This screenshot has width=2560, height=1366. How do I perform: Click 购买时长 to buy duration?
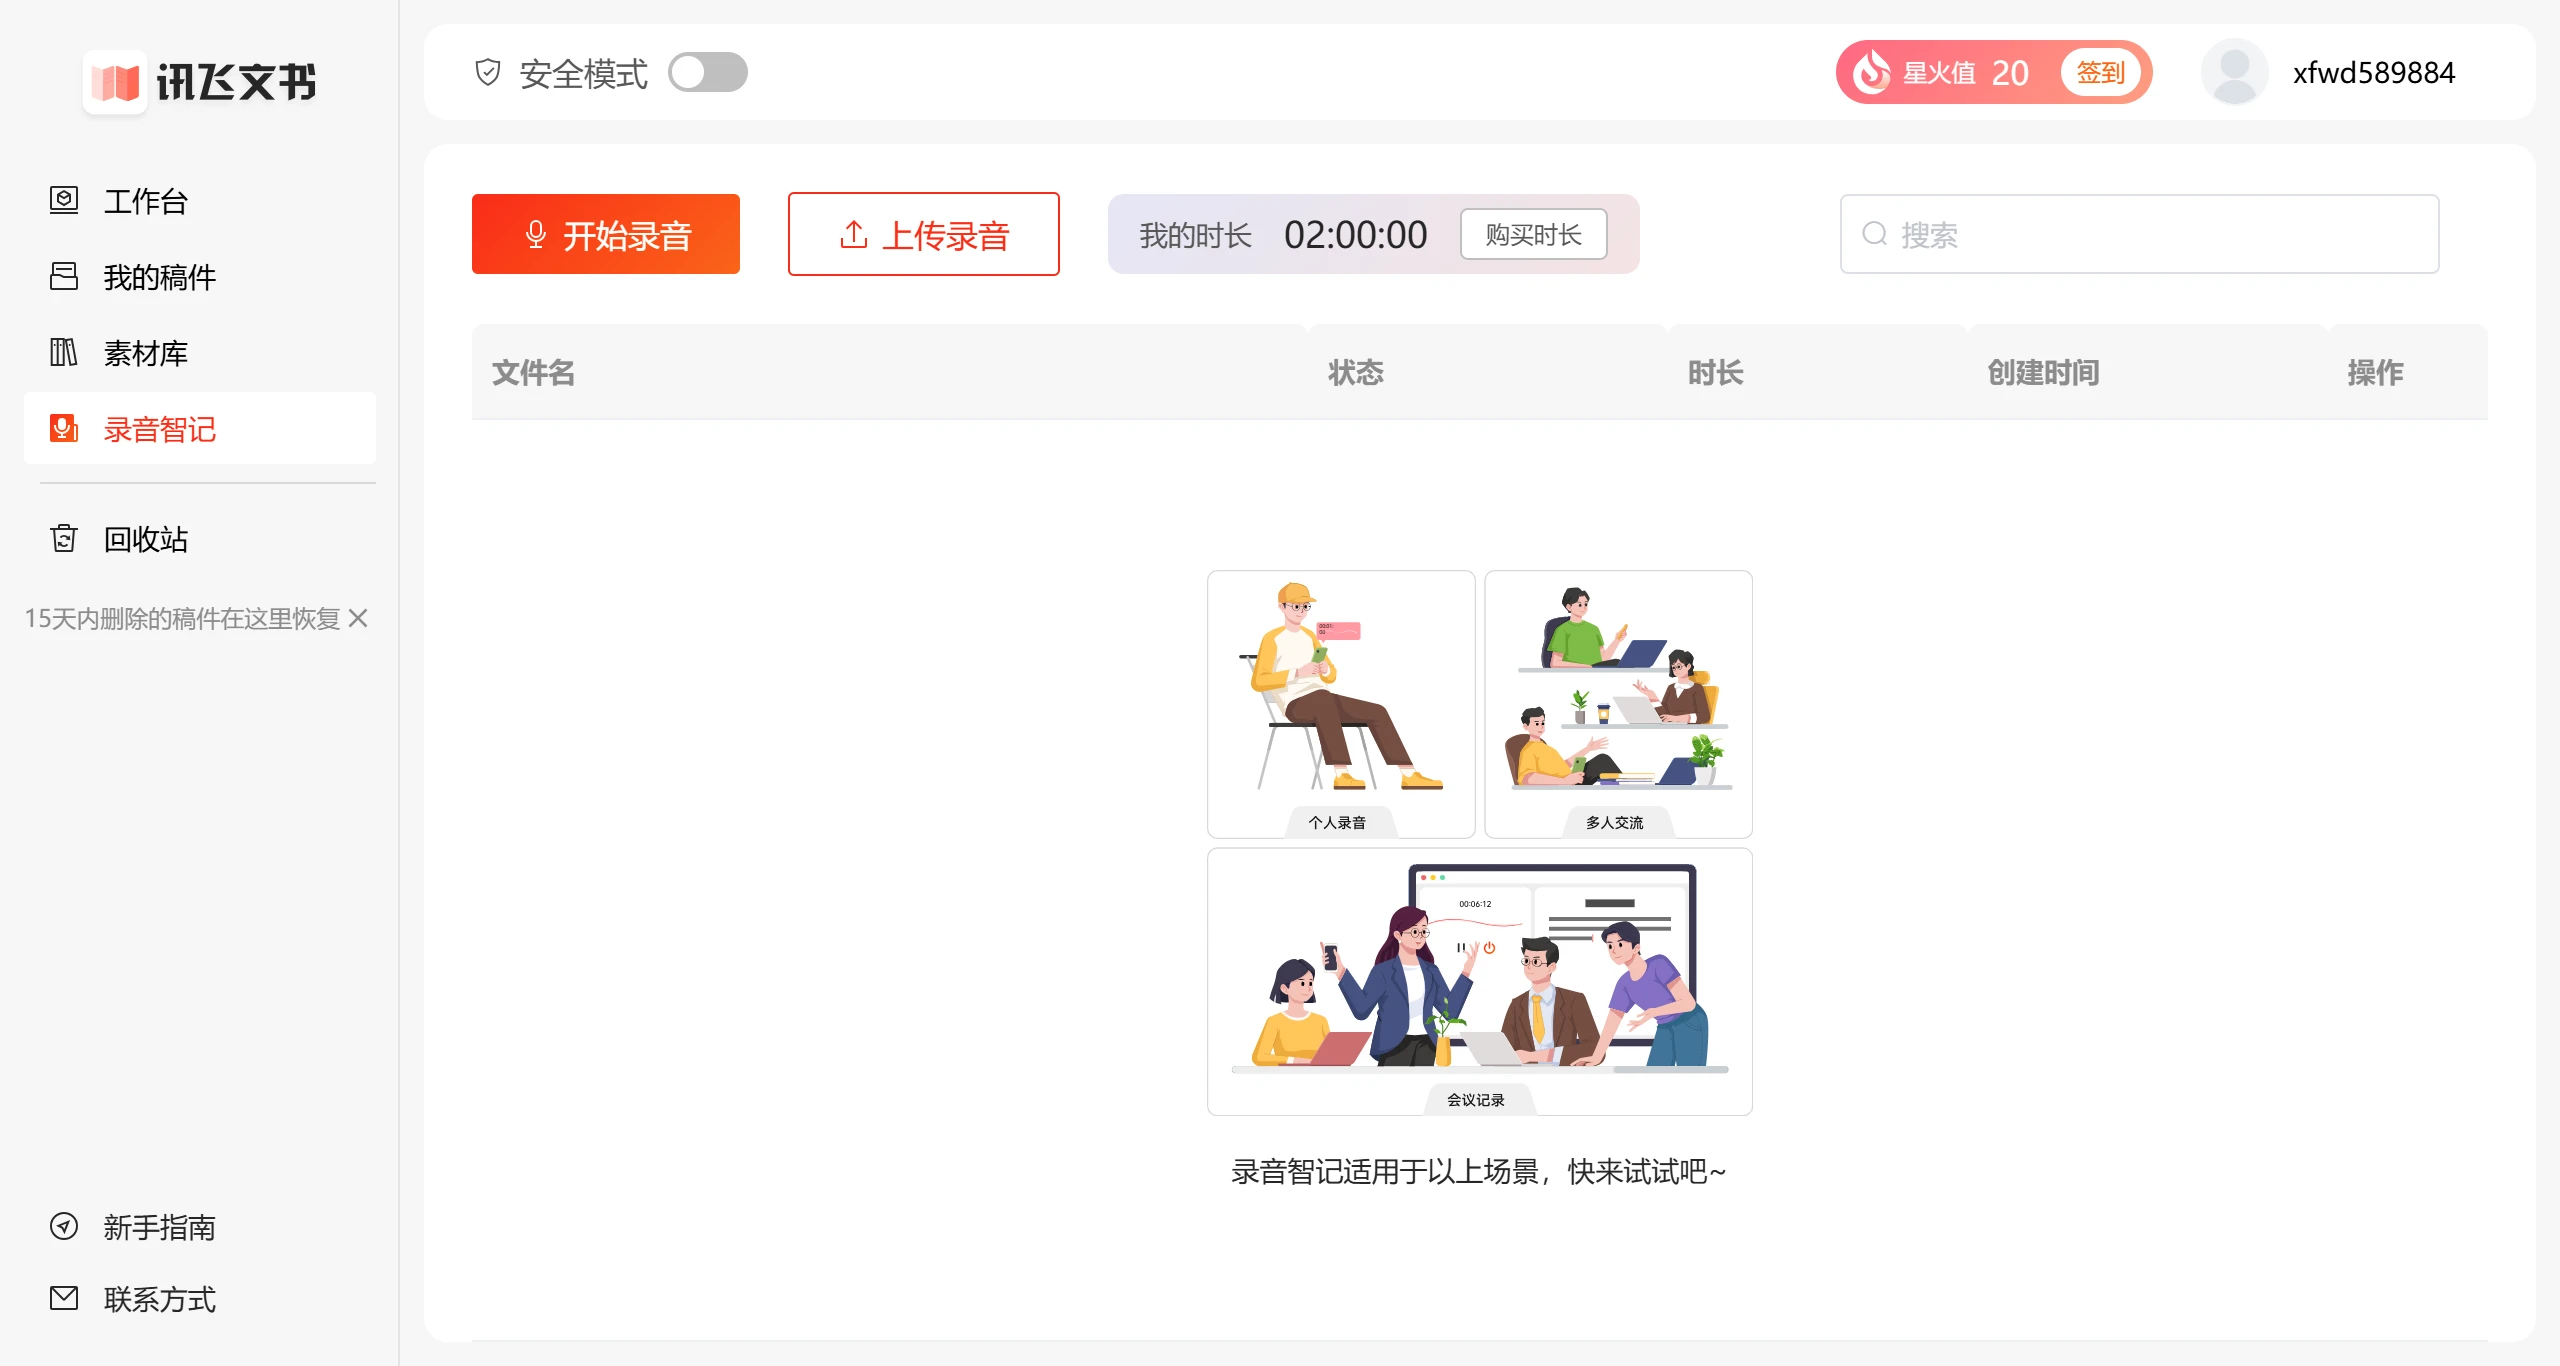click(x=1533, y=235)
